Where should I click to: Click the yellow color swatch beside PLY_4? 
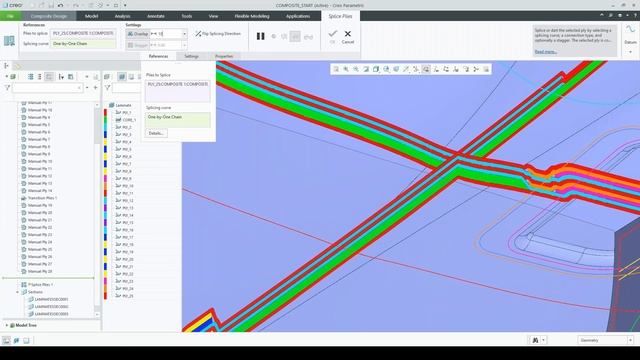(x=105, y=142)
